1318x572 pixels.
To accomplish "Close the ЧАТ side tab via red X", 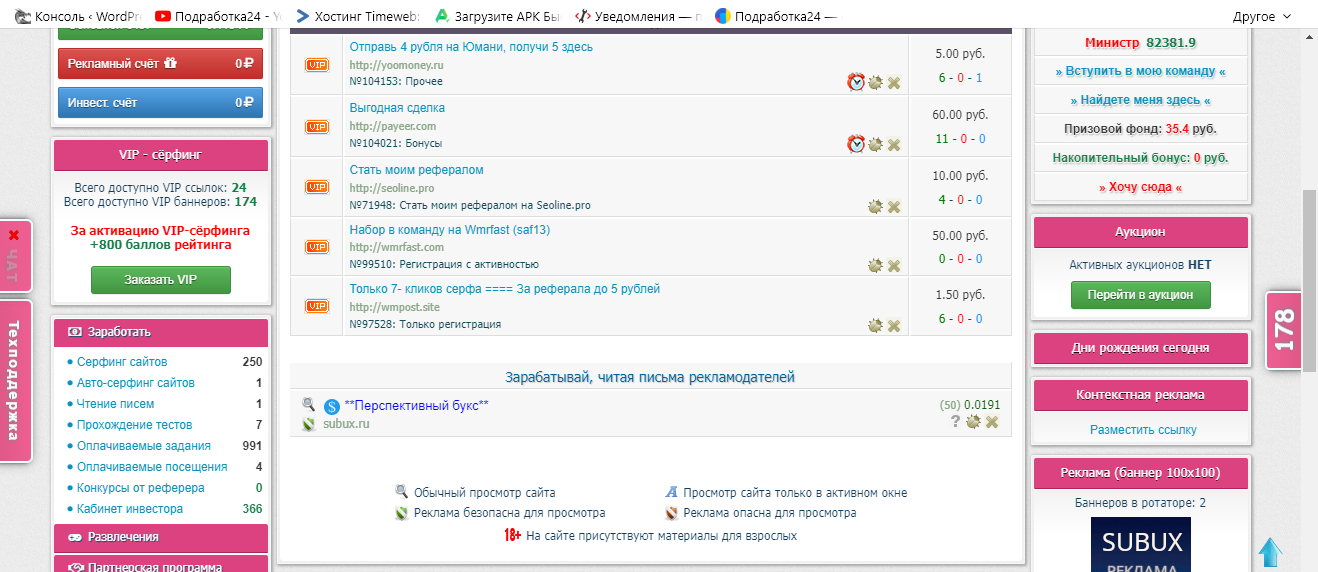I will click(x=13, y=235).
